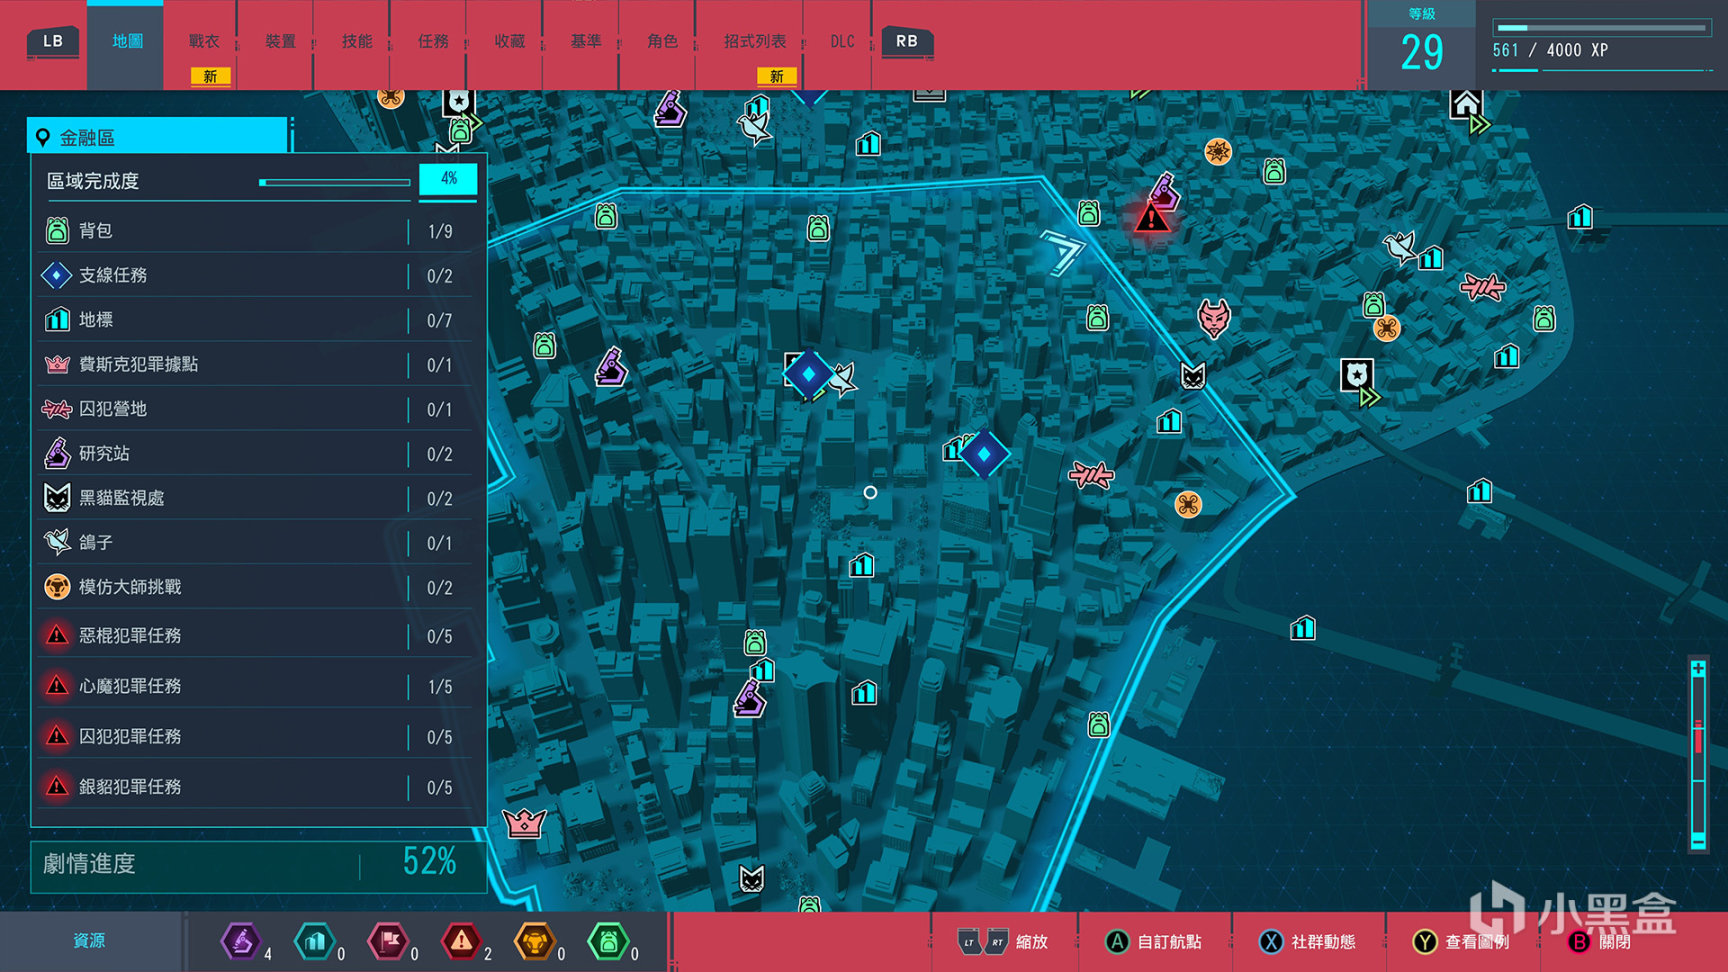
Task: Select the pigeon icon beside the side mission diamond
Action: click(844, 378)
